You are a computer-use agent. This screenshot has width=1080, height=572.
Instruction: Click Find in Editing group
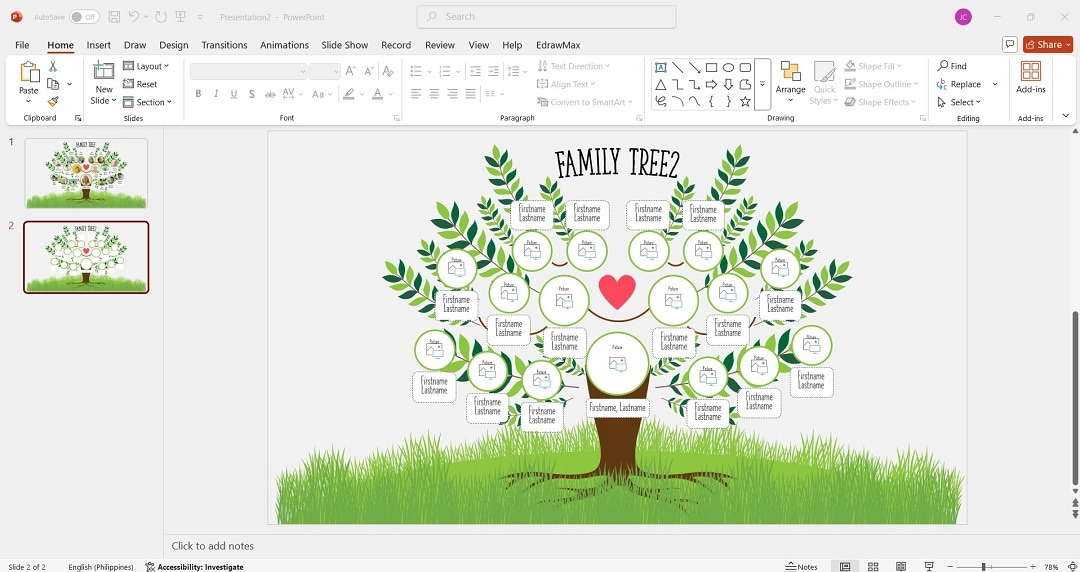pos(952,66)
